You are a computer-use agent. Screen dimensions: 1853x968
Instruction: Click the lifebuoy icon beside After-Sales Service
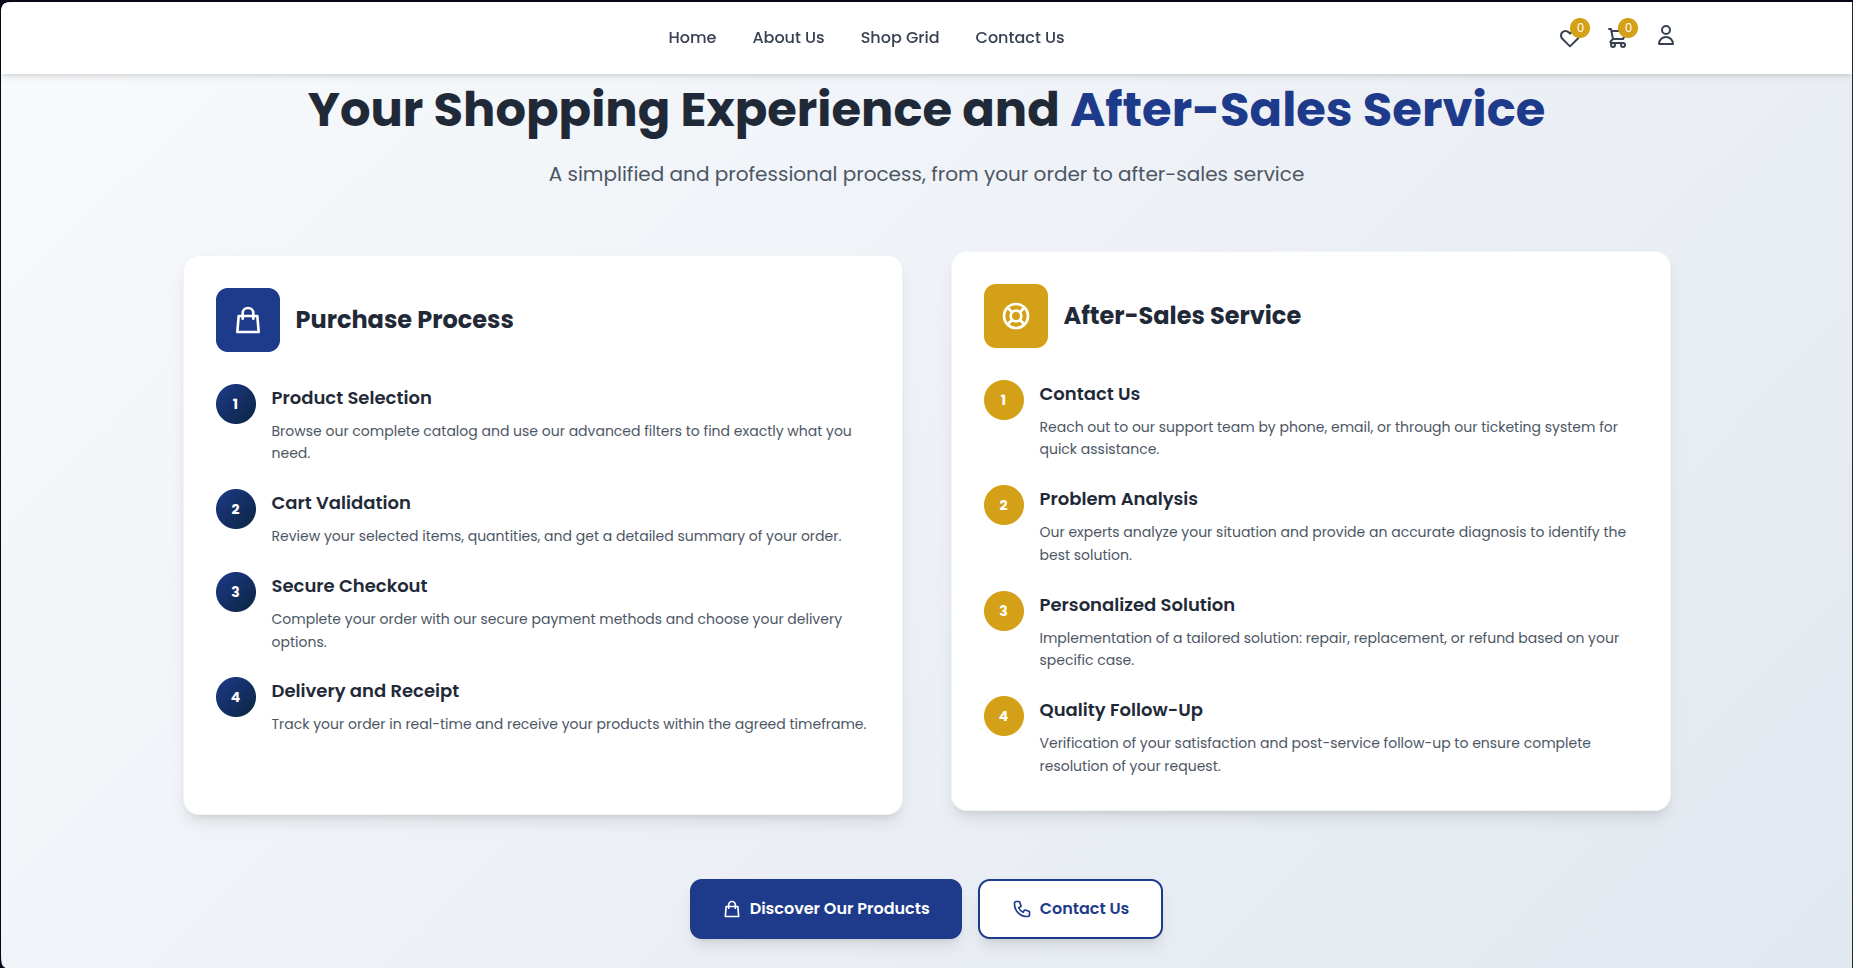pyautogui.click(x=1015, y=315)
